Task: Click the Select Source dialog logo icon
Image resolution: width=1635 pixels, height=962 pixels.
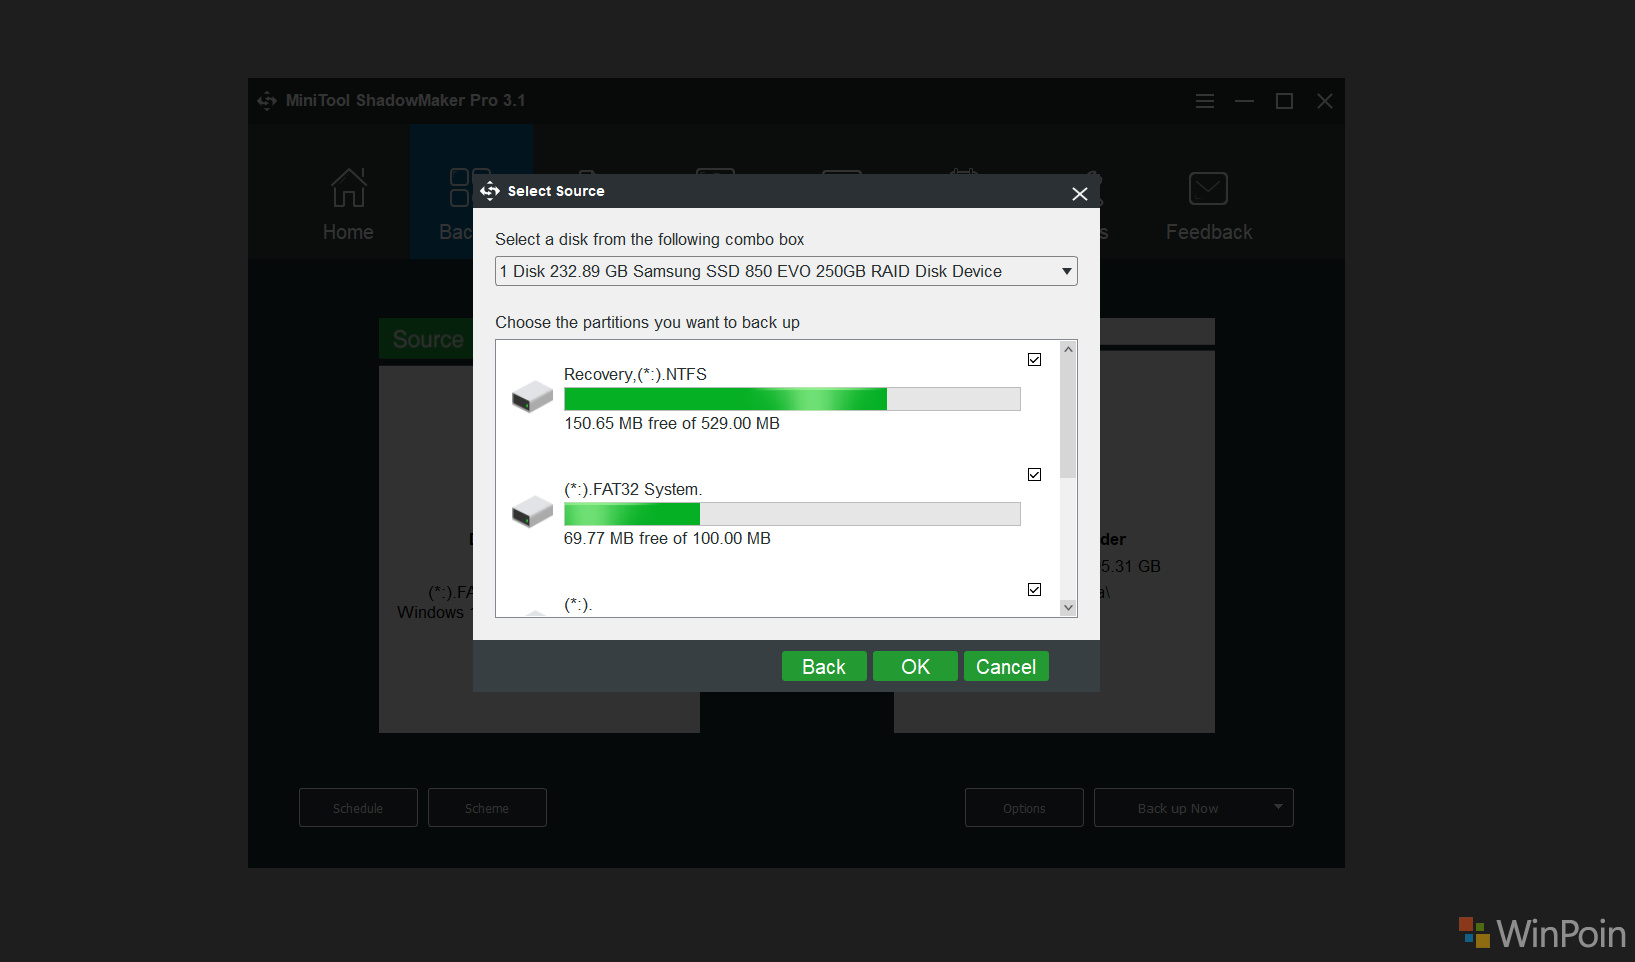Action: pyautogui.click(x=490, y=191)
